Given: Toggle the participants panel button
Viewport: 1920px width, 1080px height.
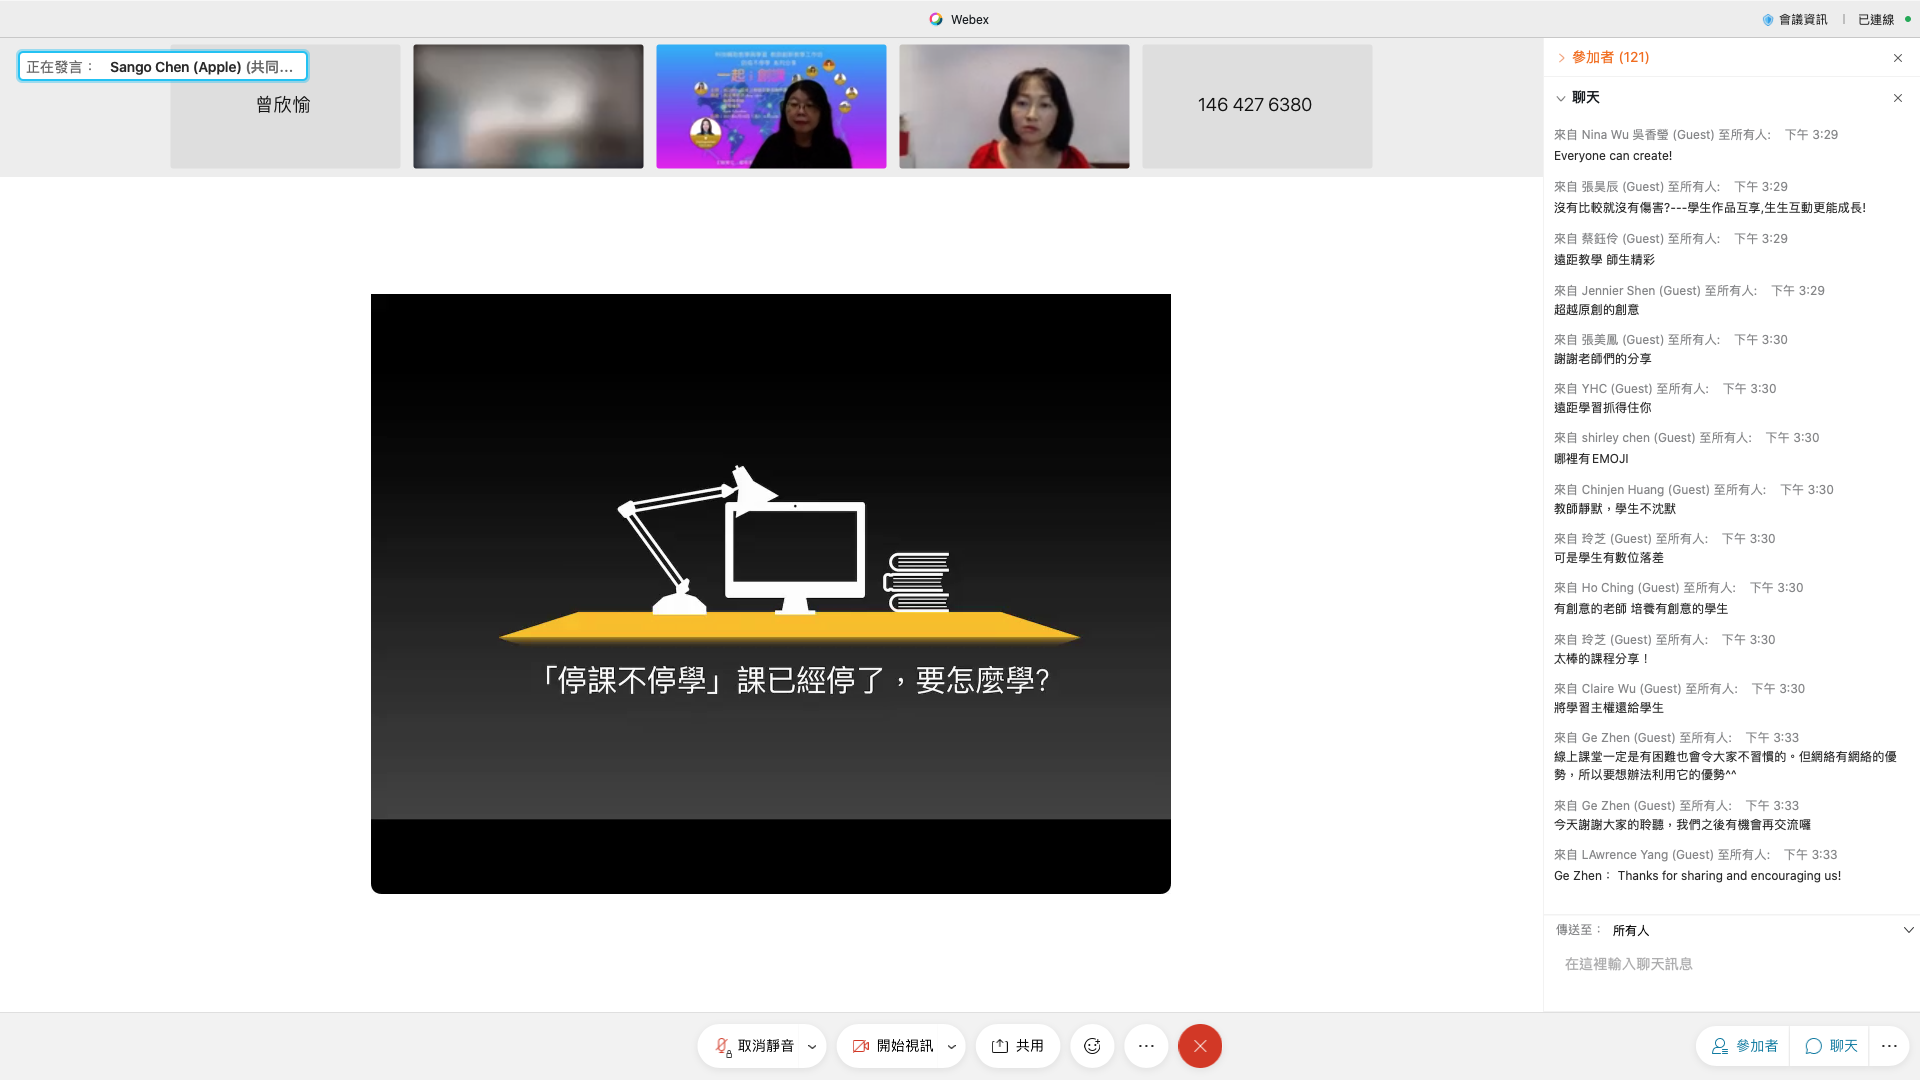Looking at the screenshot, I should pos(1744,1046).
